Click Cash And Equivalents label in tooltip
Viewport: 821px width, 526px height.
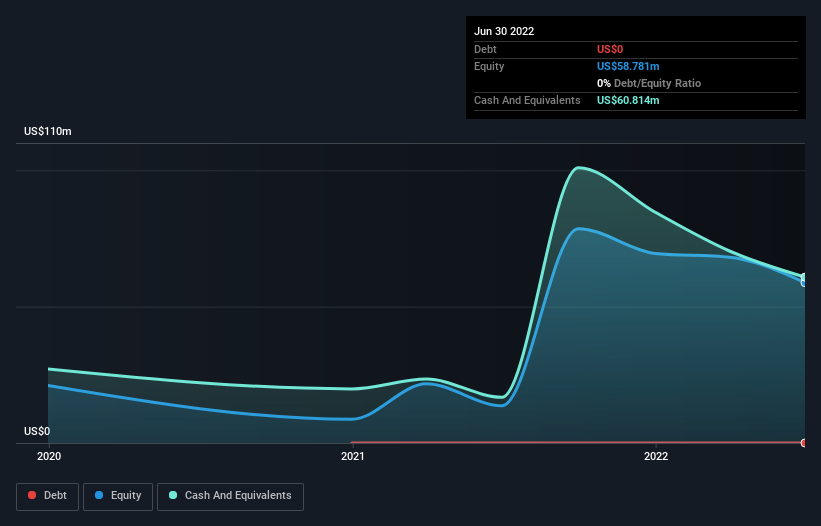coord(527,100)
